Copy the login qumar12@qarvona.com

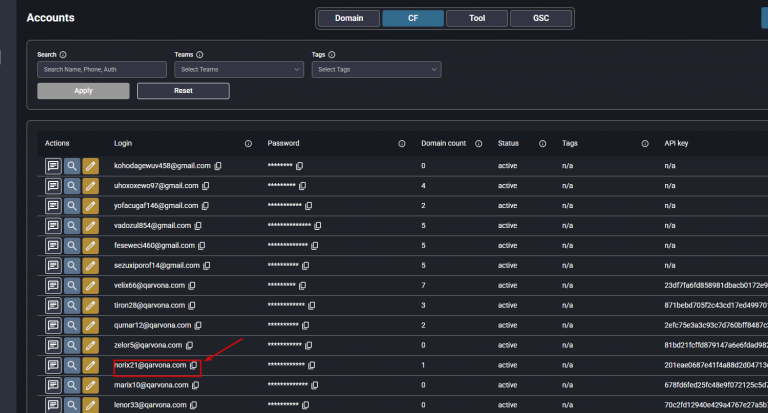pos(198,325)
